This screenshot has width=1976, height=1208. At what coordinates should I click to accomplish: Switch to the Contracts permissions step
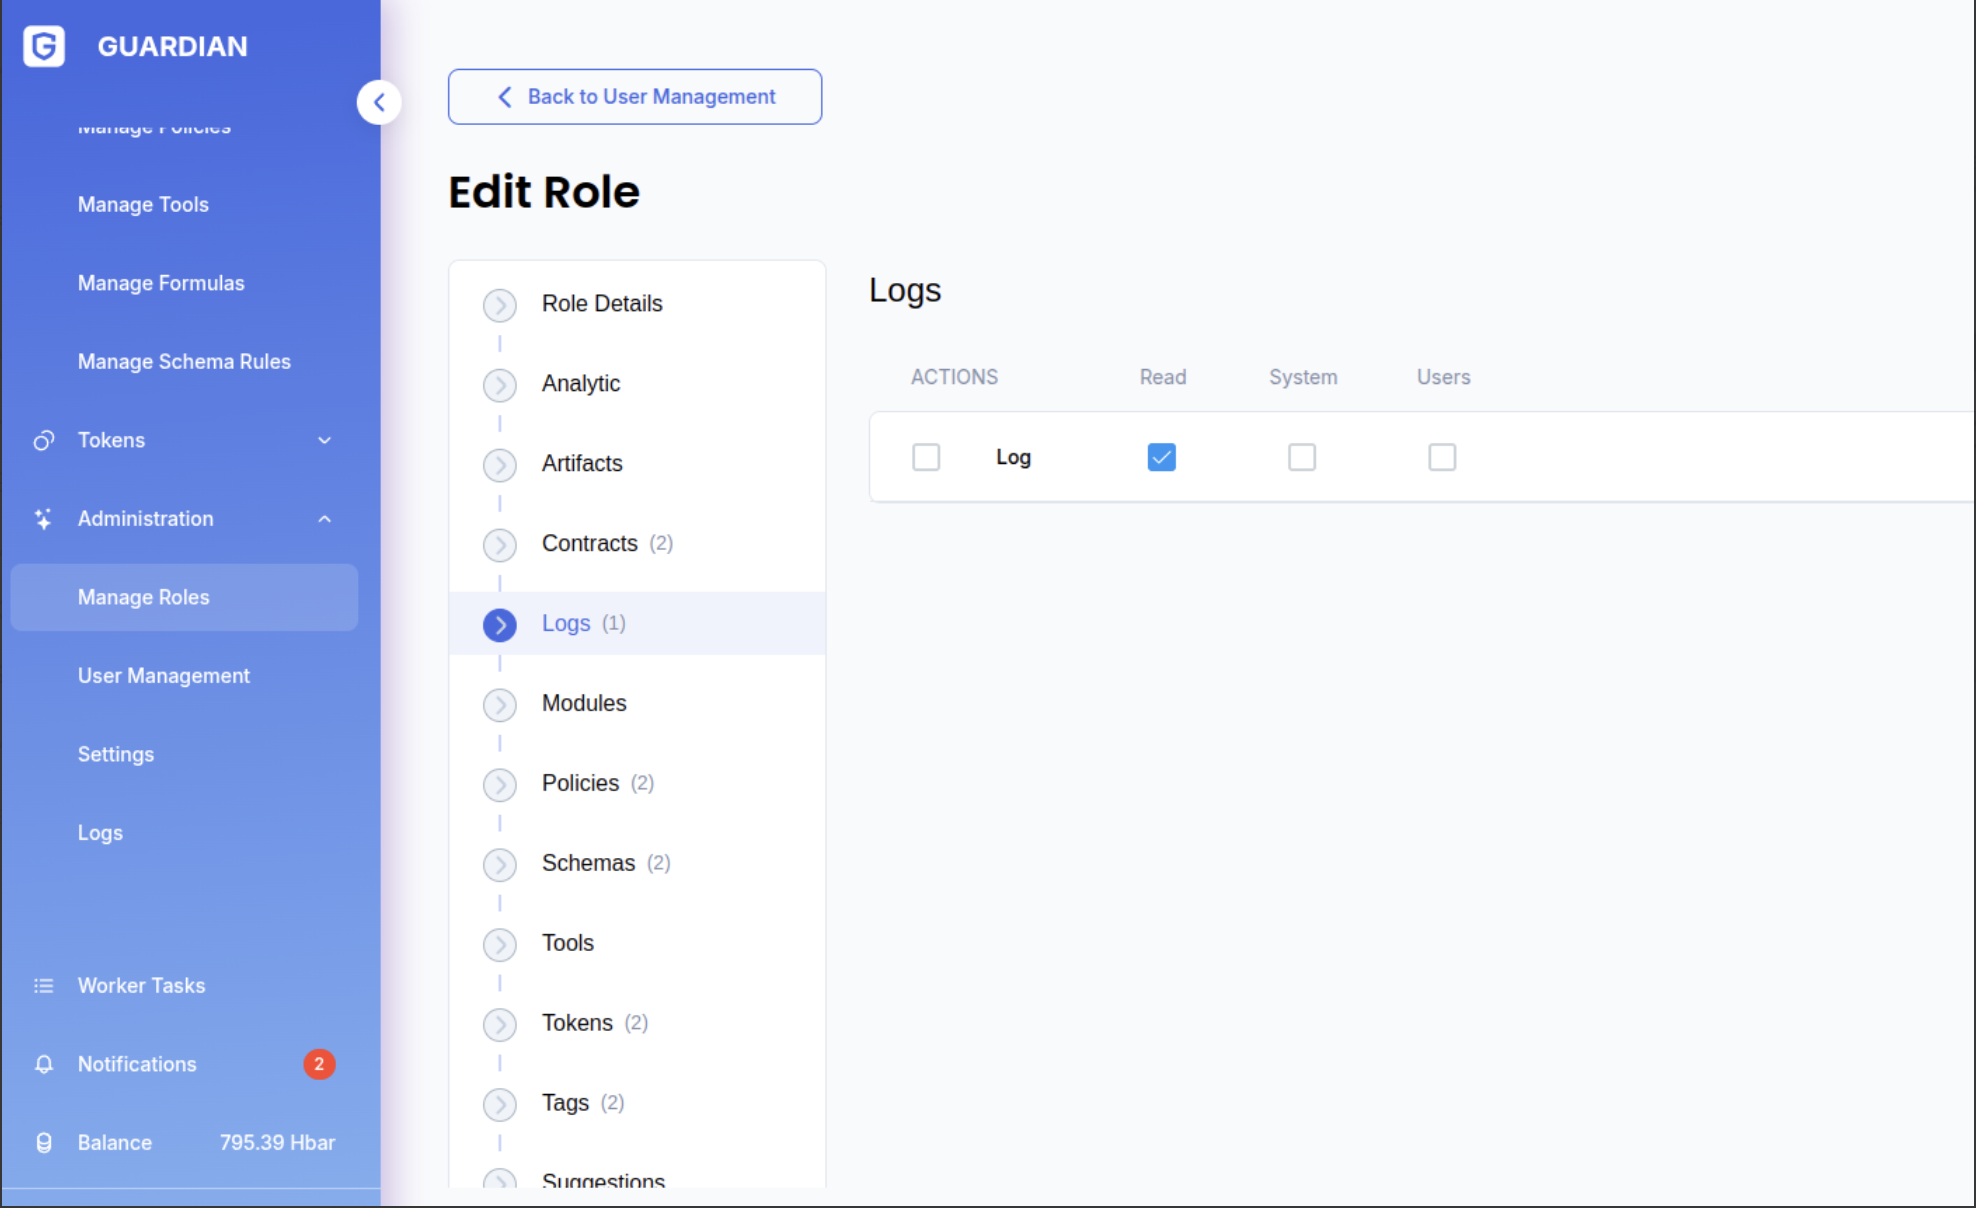pos(590,543)
